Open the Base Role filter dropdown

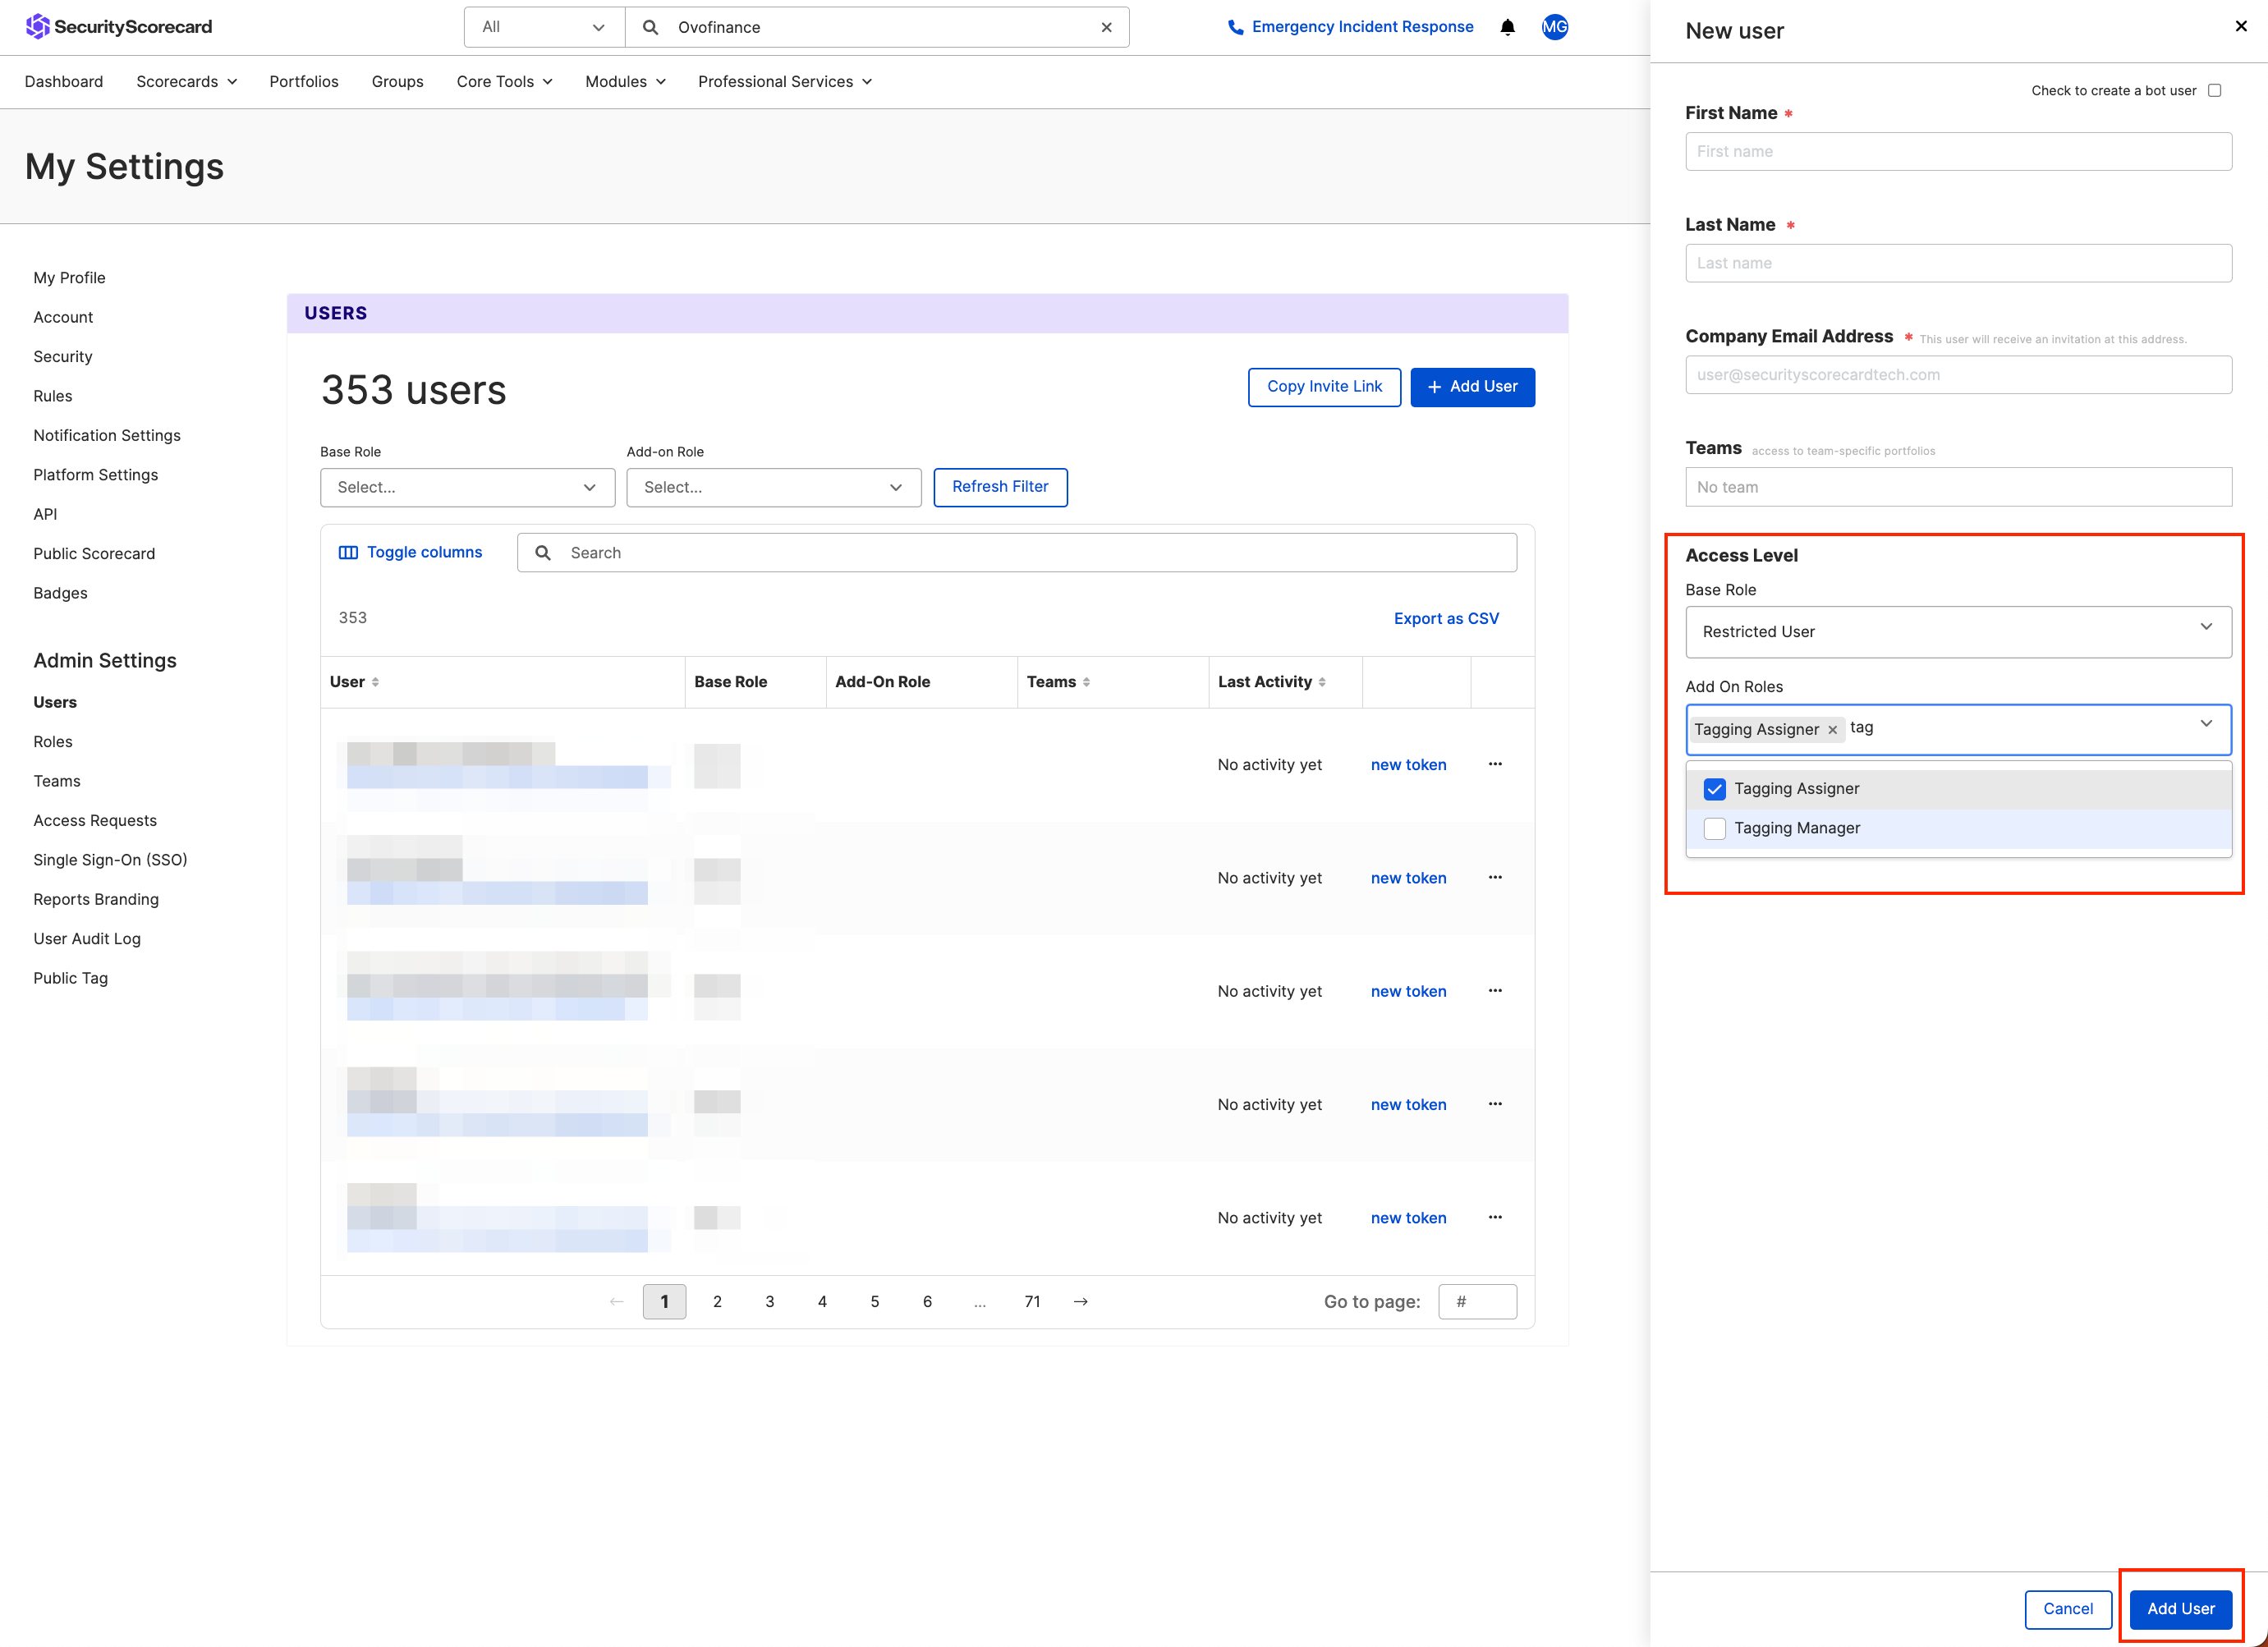coord(467,487)
